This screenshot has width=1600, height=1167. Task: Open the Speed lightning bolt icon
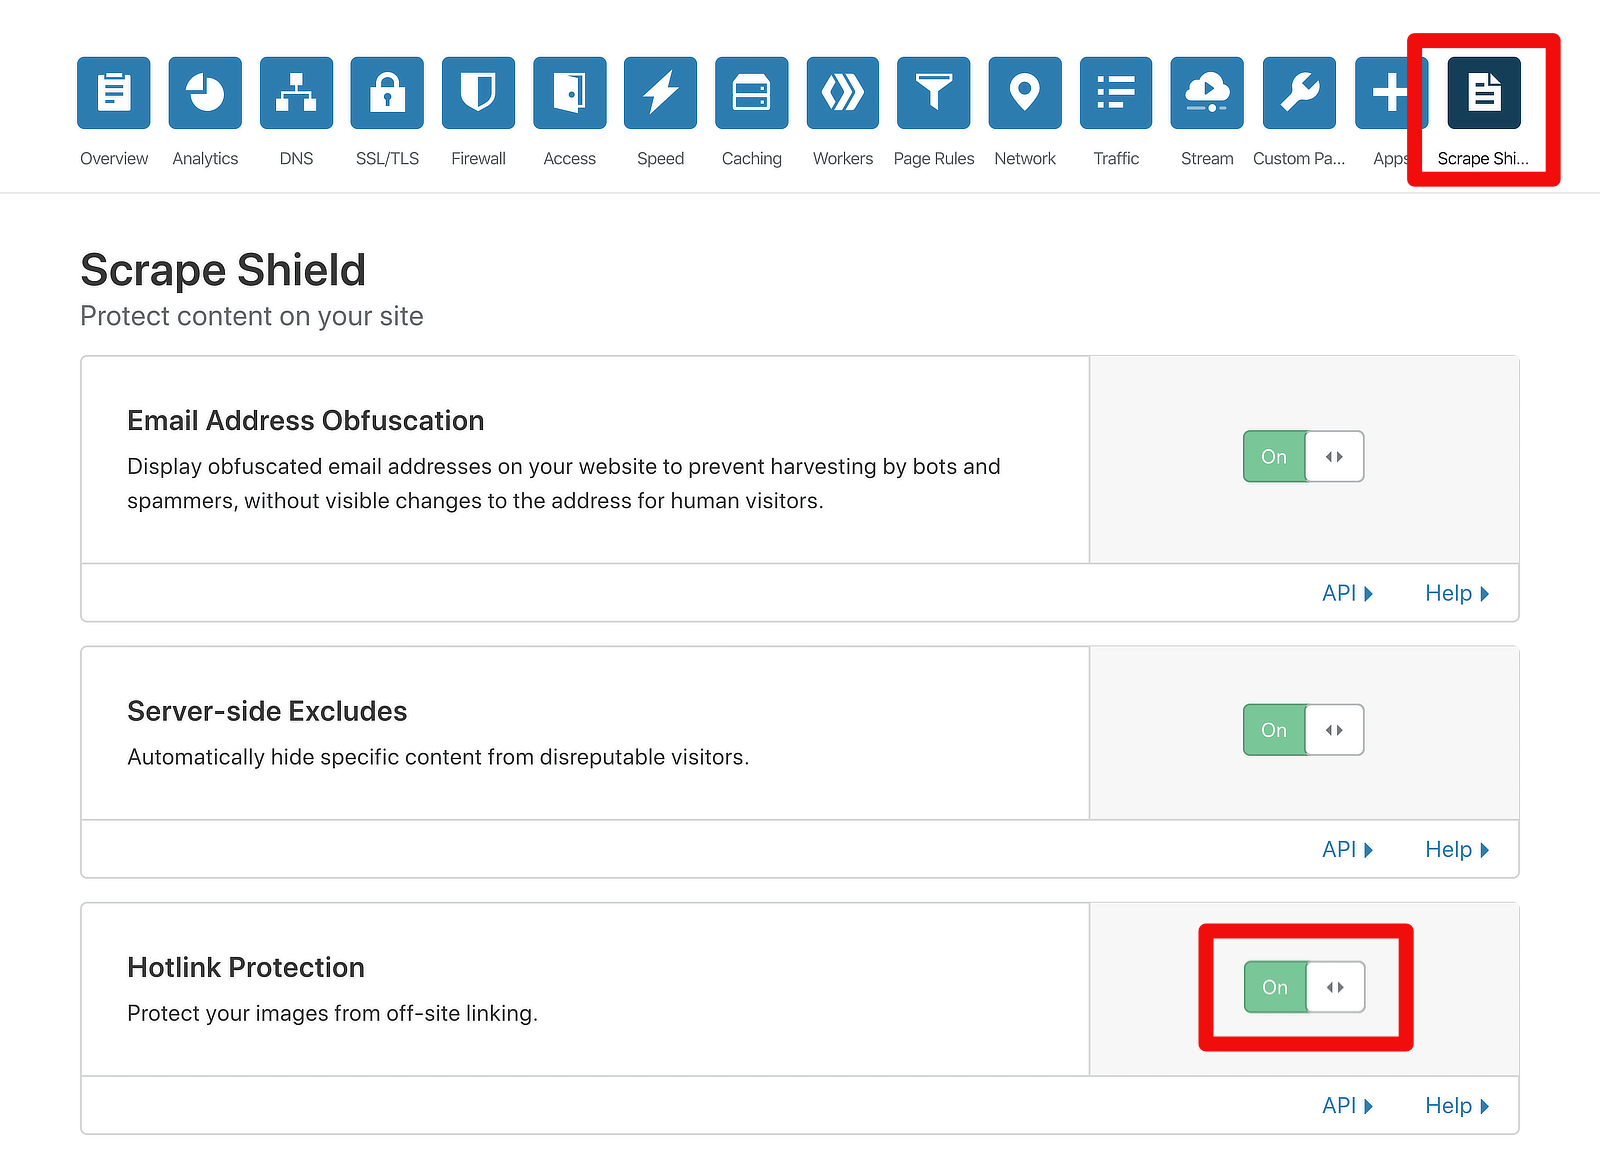659,93
